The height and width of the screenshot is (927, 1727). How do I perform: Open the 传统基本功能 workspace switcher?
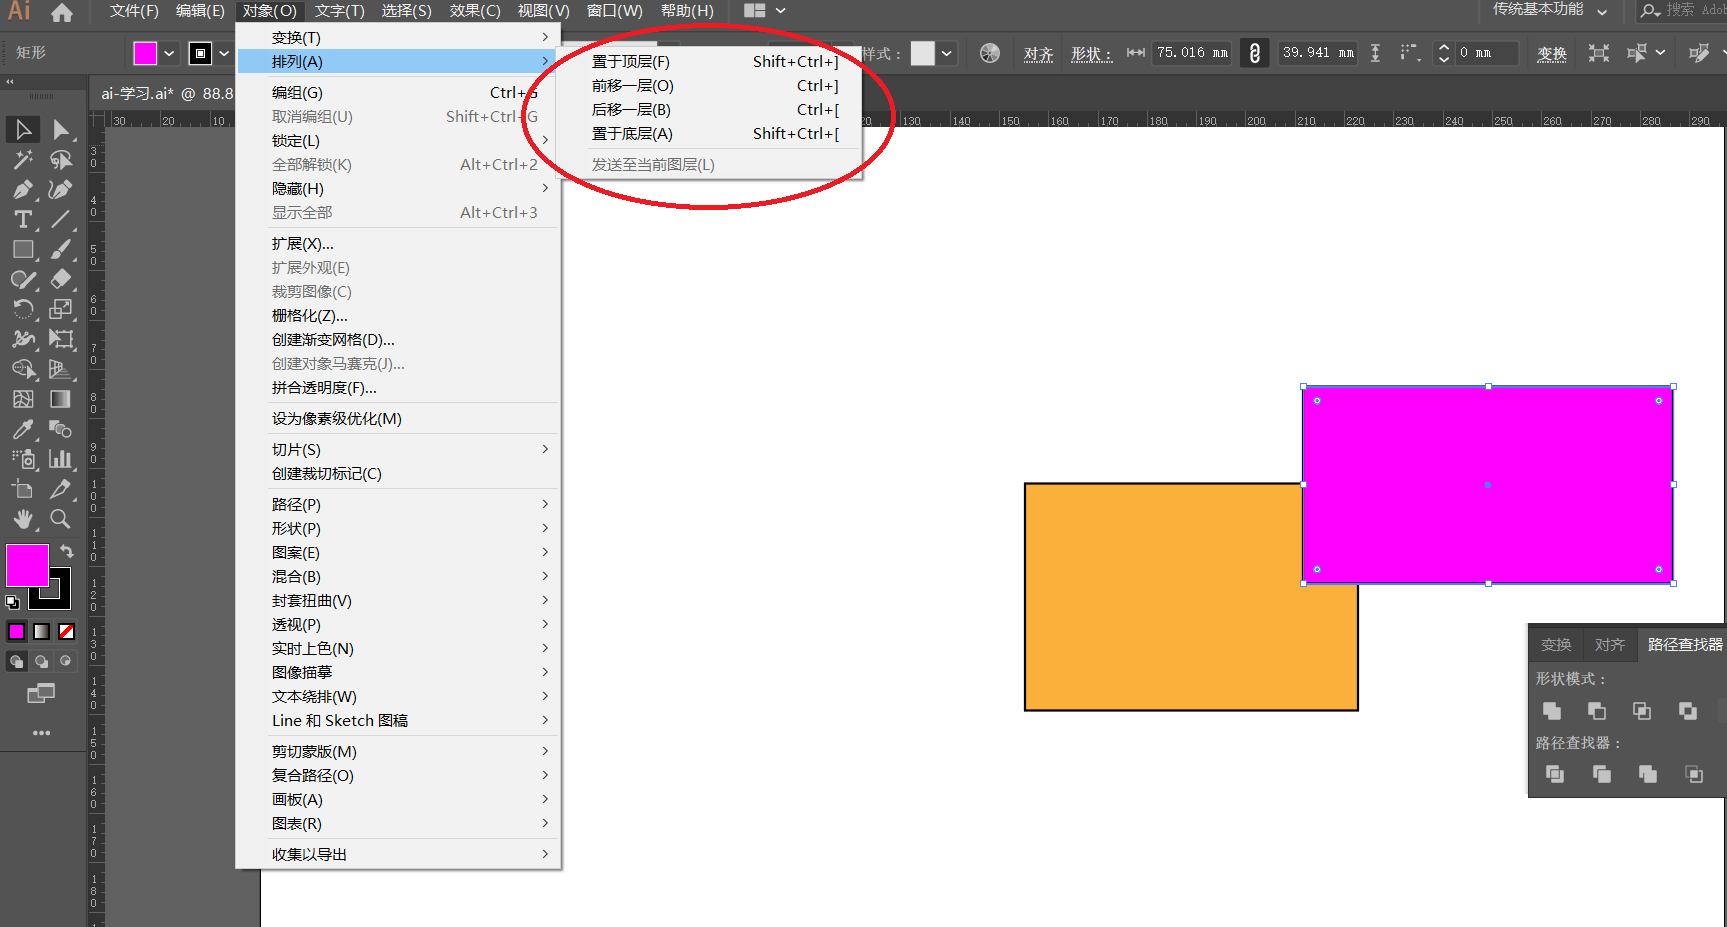tap(1550, 10)
